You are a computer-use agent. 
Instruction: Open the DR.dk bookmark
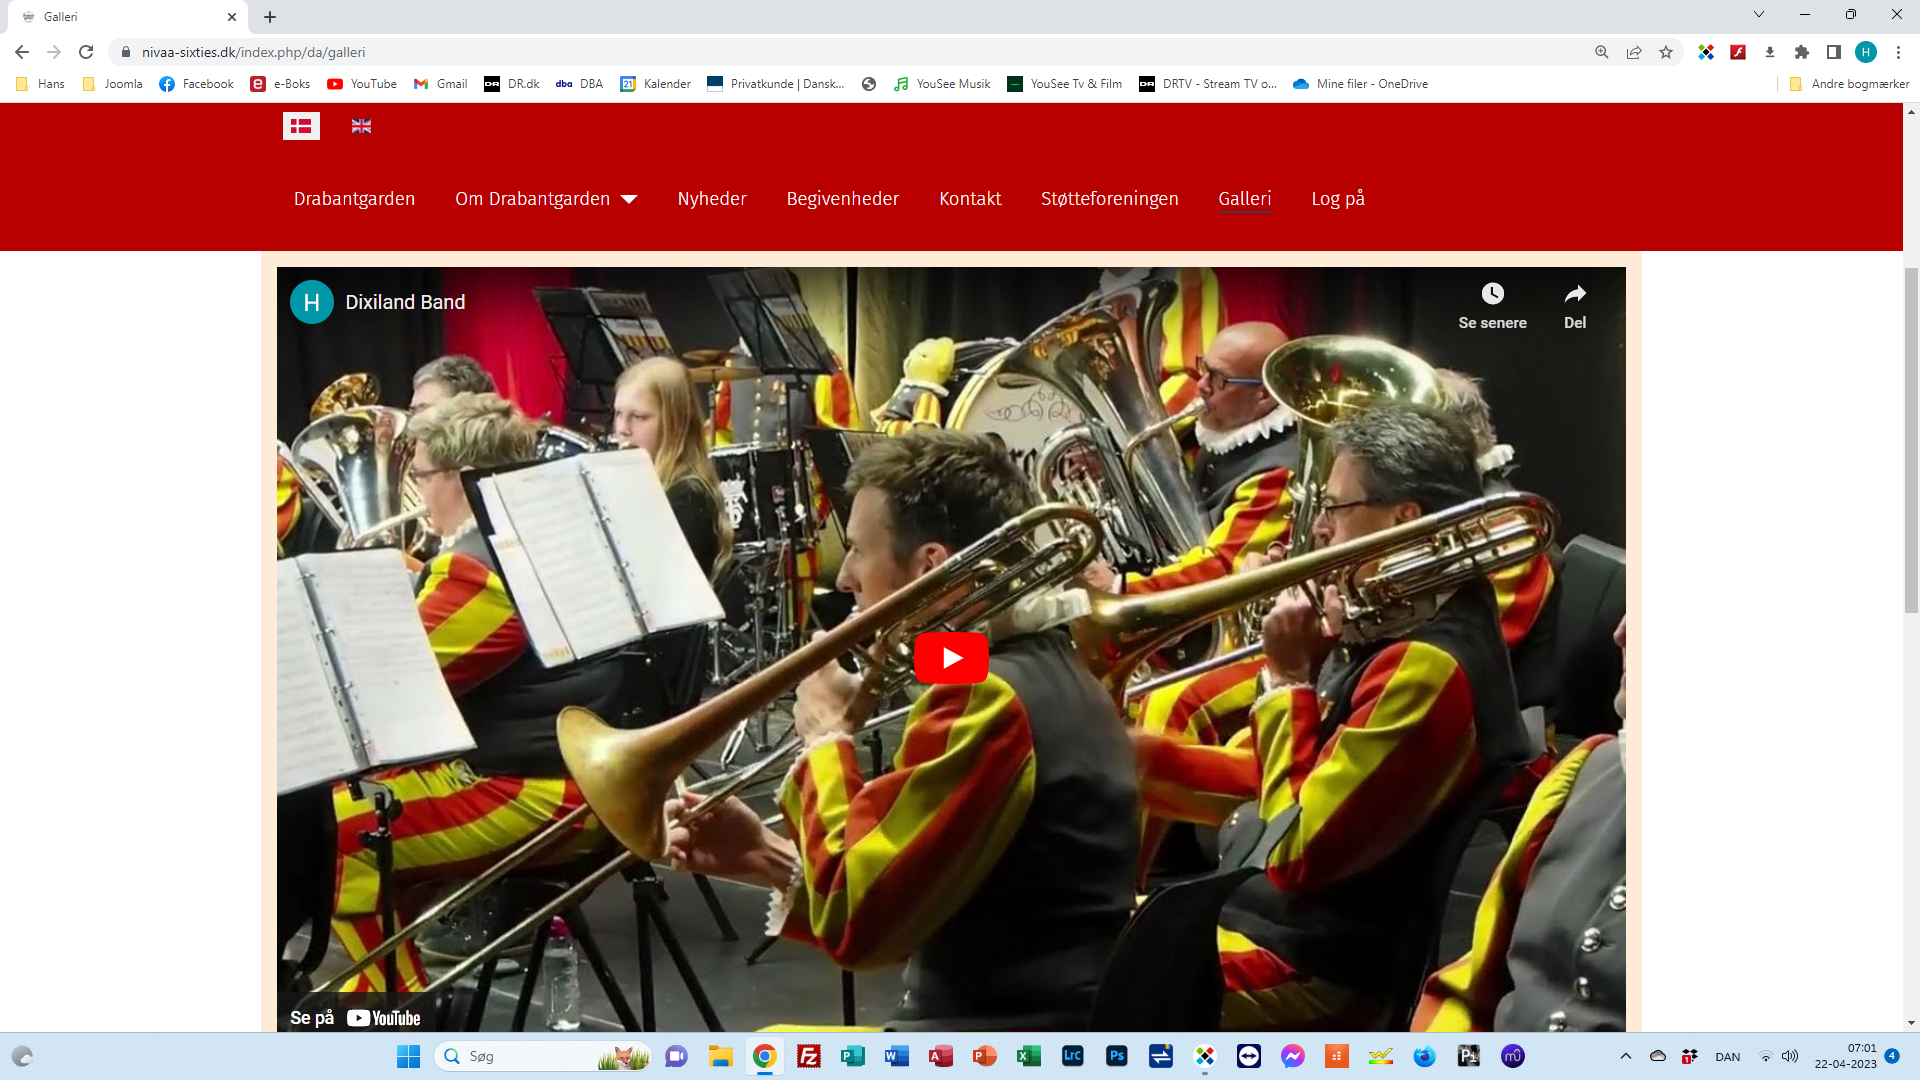click(512, 84)
